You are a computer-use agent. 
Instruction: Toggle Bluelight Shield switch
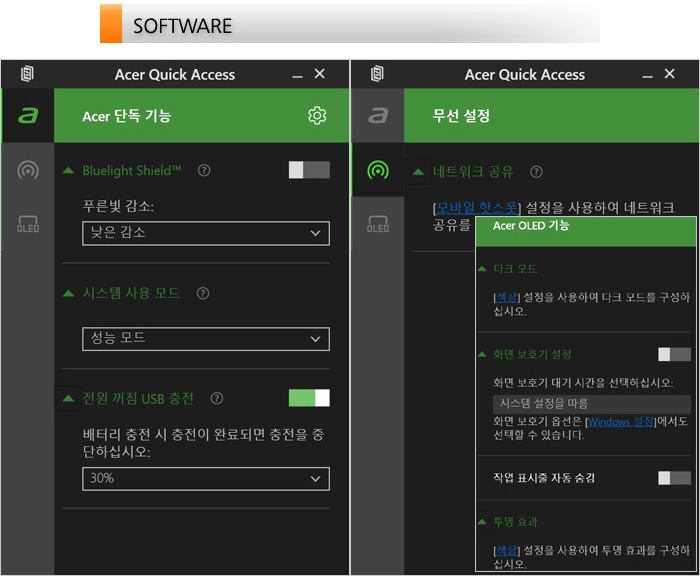(x=309, y=170)
